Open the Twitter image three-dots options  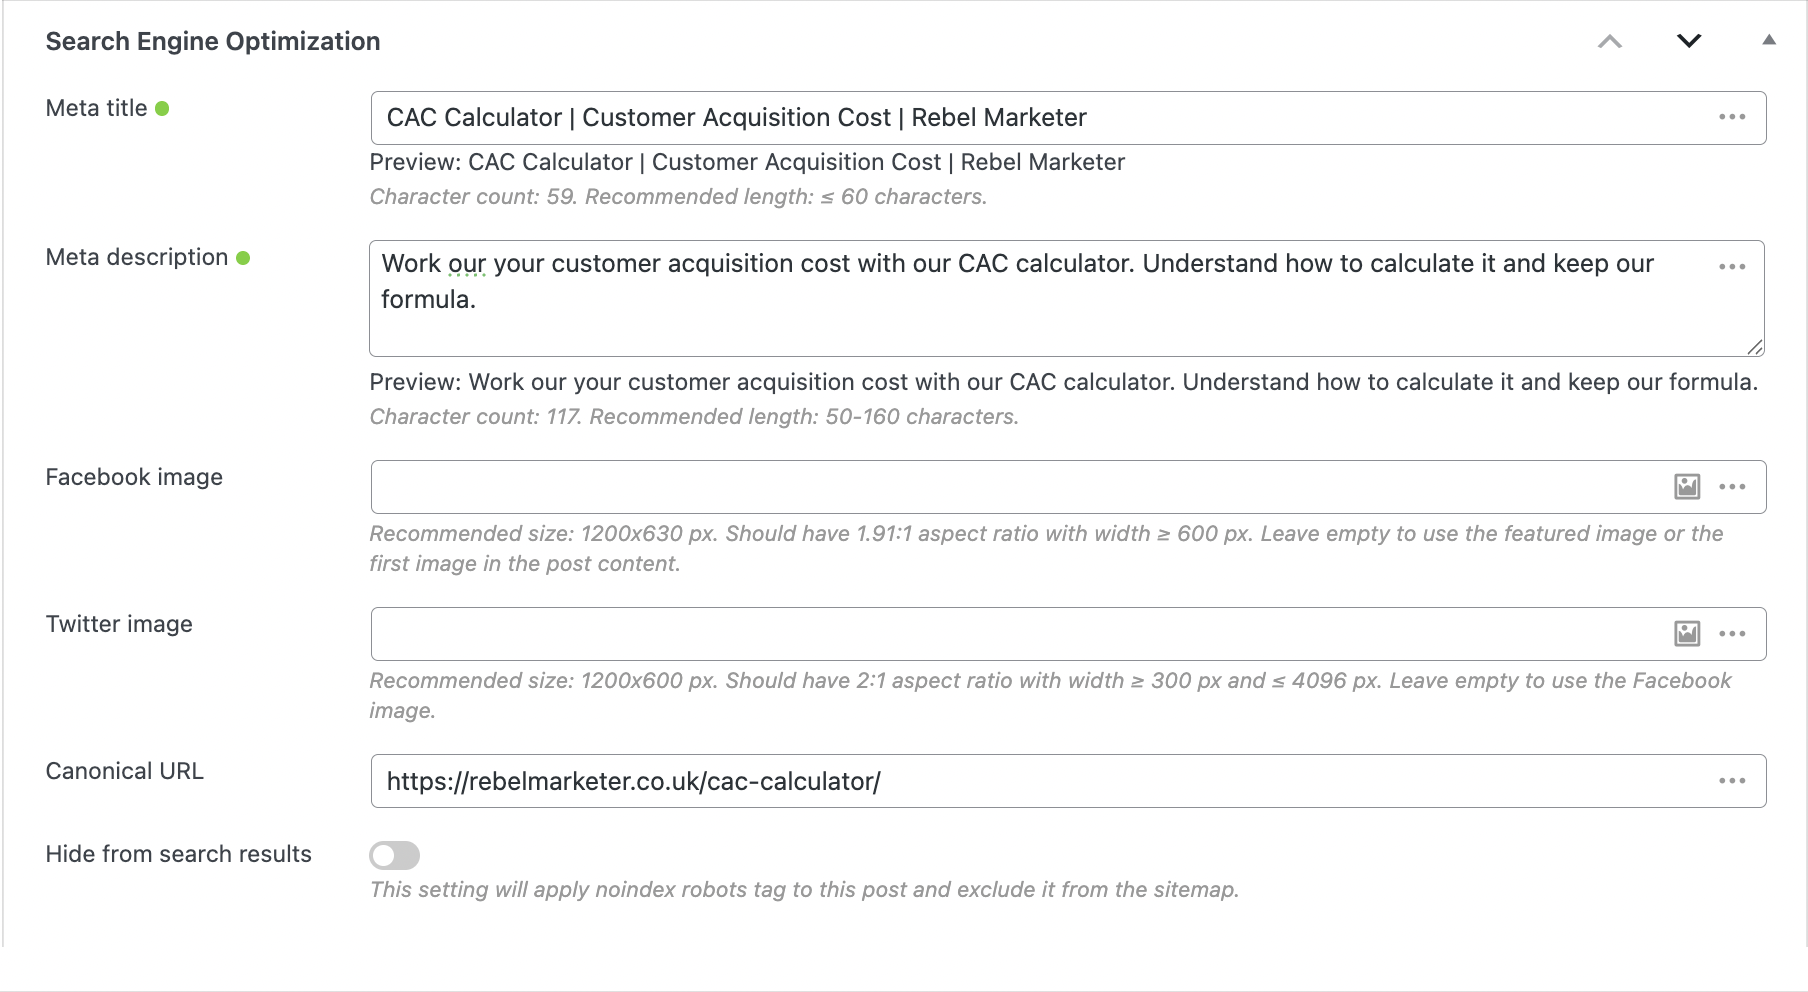coord(1732,634)
